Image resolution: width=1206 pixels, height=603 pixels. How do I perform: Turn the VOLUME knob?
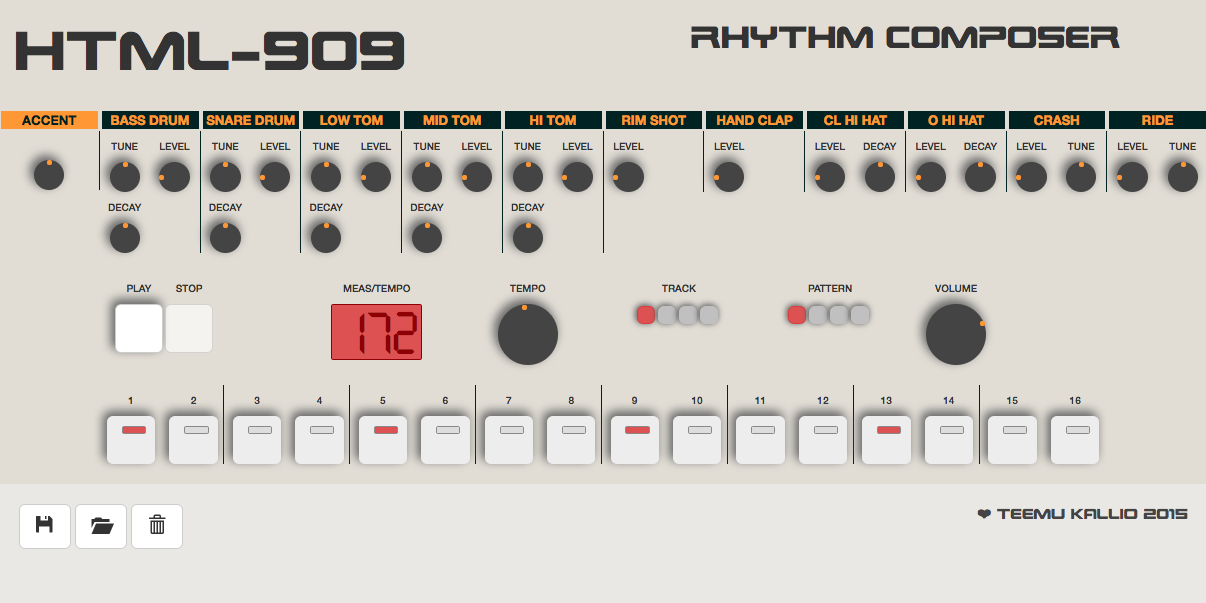coord(955,332)
